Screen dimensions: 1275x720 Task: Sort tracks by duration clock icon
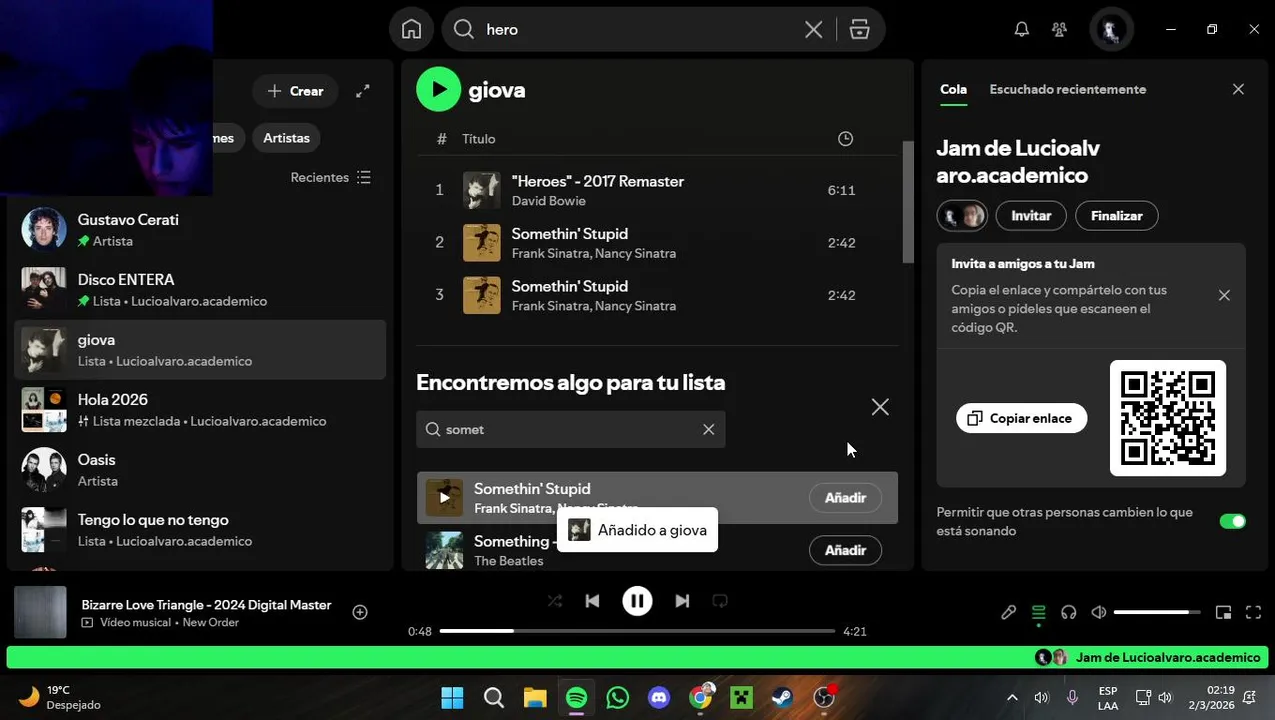(x=845, y=139)
